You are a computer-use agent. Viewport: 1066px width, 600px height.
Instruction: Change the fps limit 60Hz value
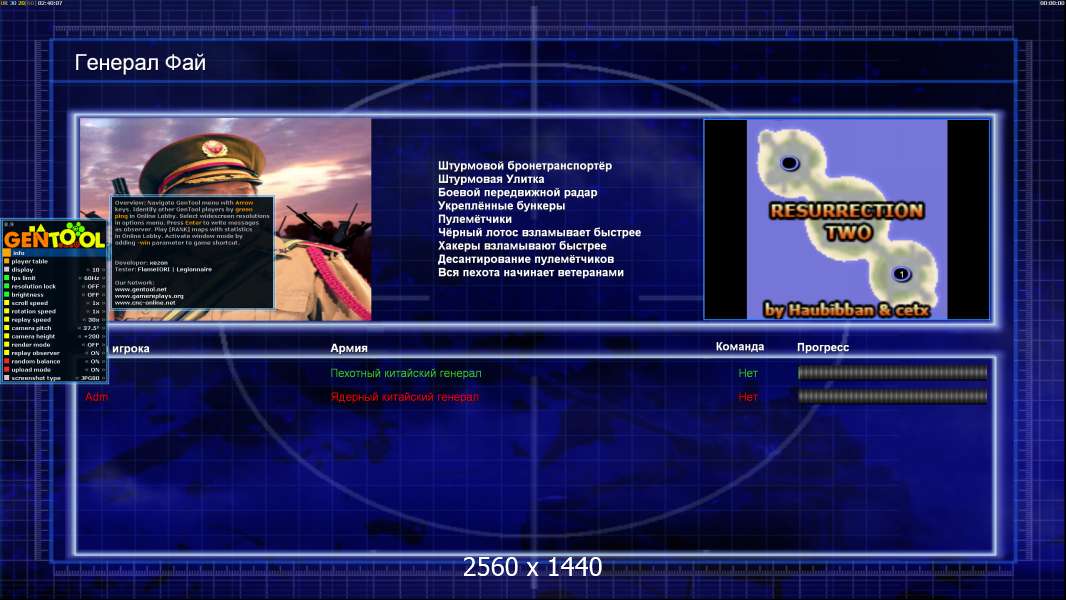click(x=92, y=278)
